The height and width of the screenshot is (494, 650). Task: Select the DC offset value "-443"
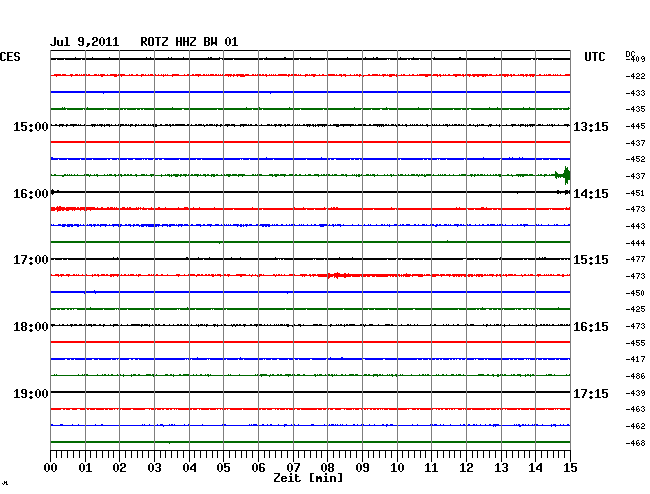click(635, 226)
